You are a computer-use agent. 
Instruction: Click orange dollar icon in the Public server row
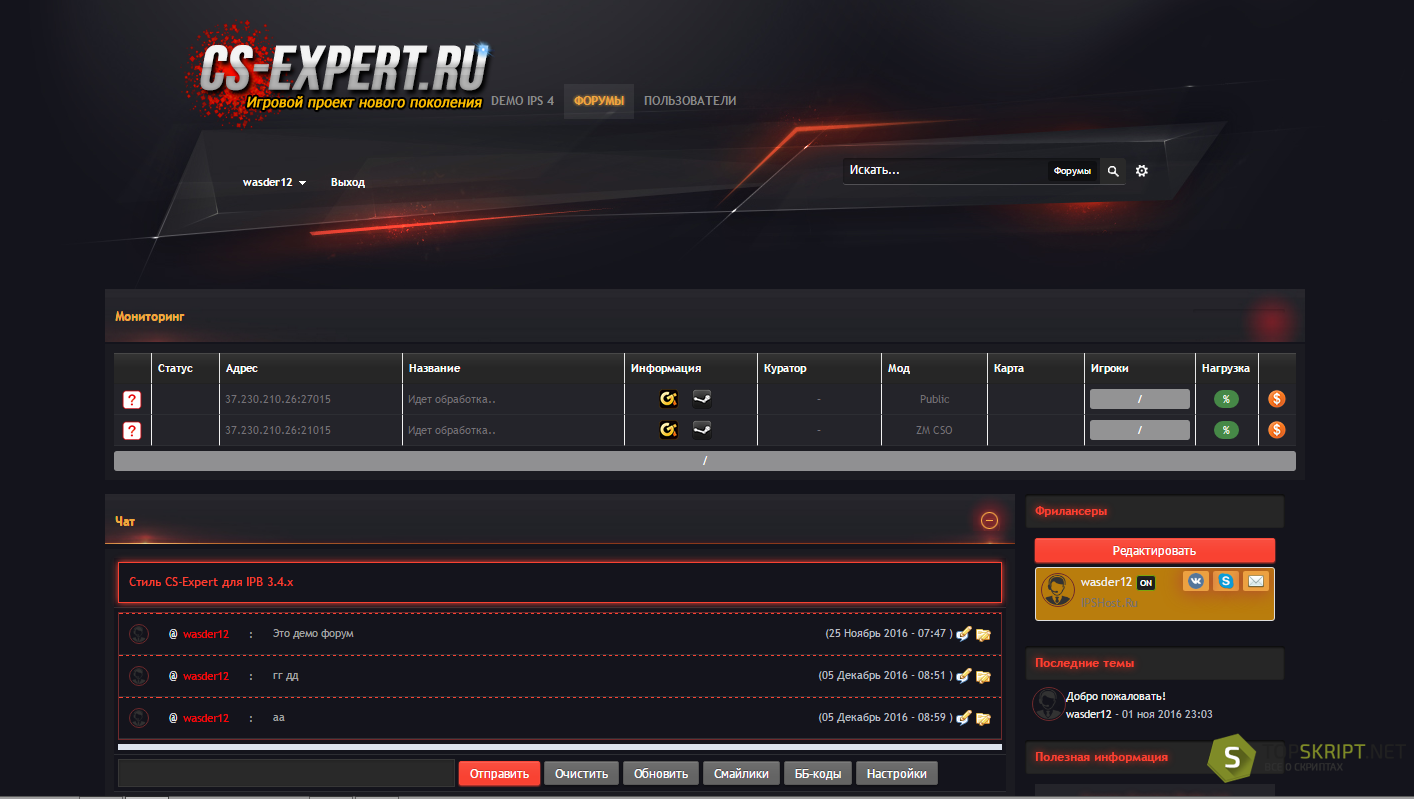coord(1277,399)
